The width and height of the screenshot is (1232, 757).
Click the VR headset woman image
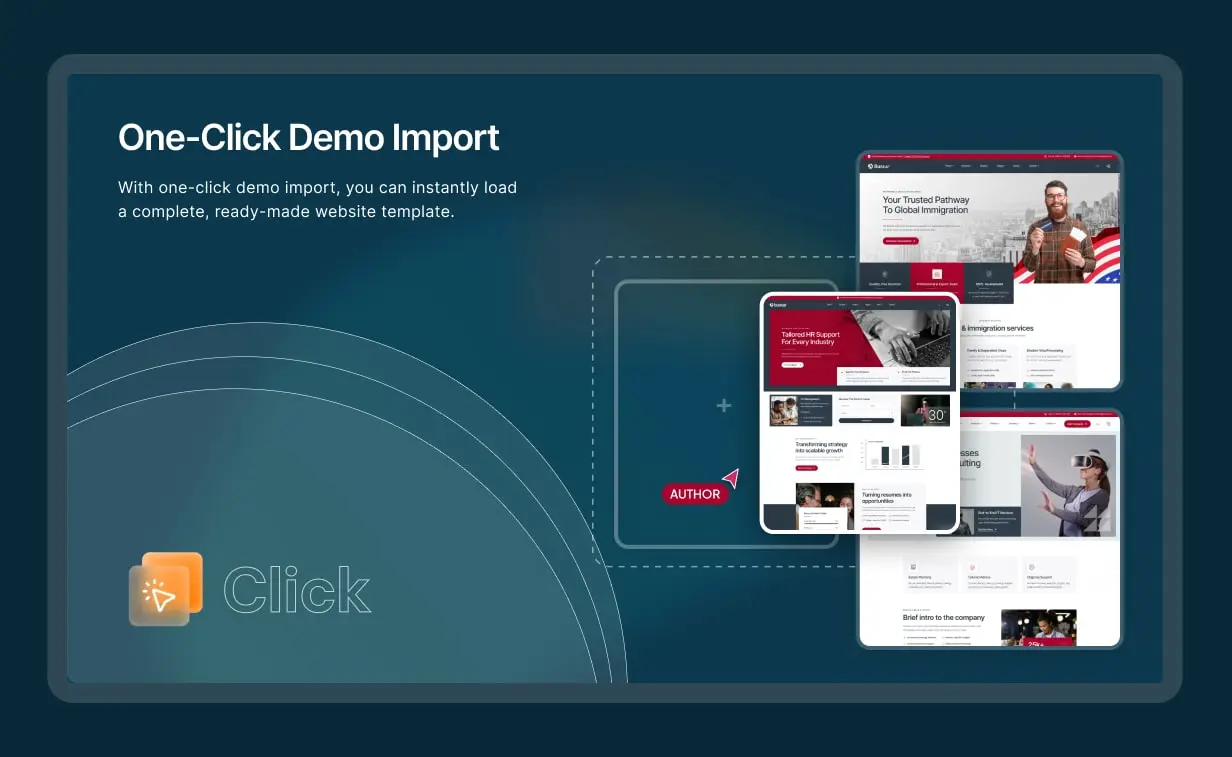click(1070, 485)
